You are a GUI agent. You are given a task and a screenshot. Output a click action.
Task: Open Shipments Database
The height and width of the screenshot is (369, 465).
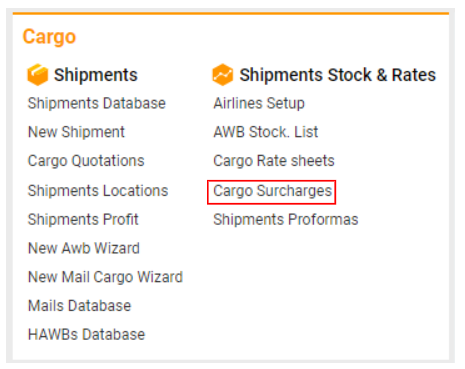click(97, 103)
